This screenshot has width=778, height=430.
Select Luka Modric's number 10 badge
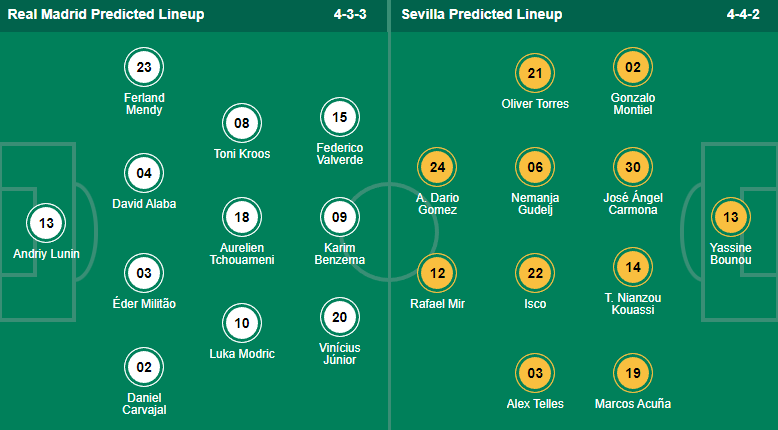tap(242, 322)
